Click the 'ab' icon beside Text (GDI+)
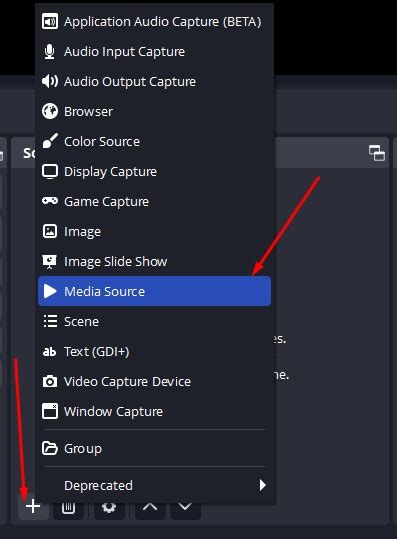 (49, 351)
